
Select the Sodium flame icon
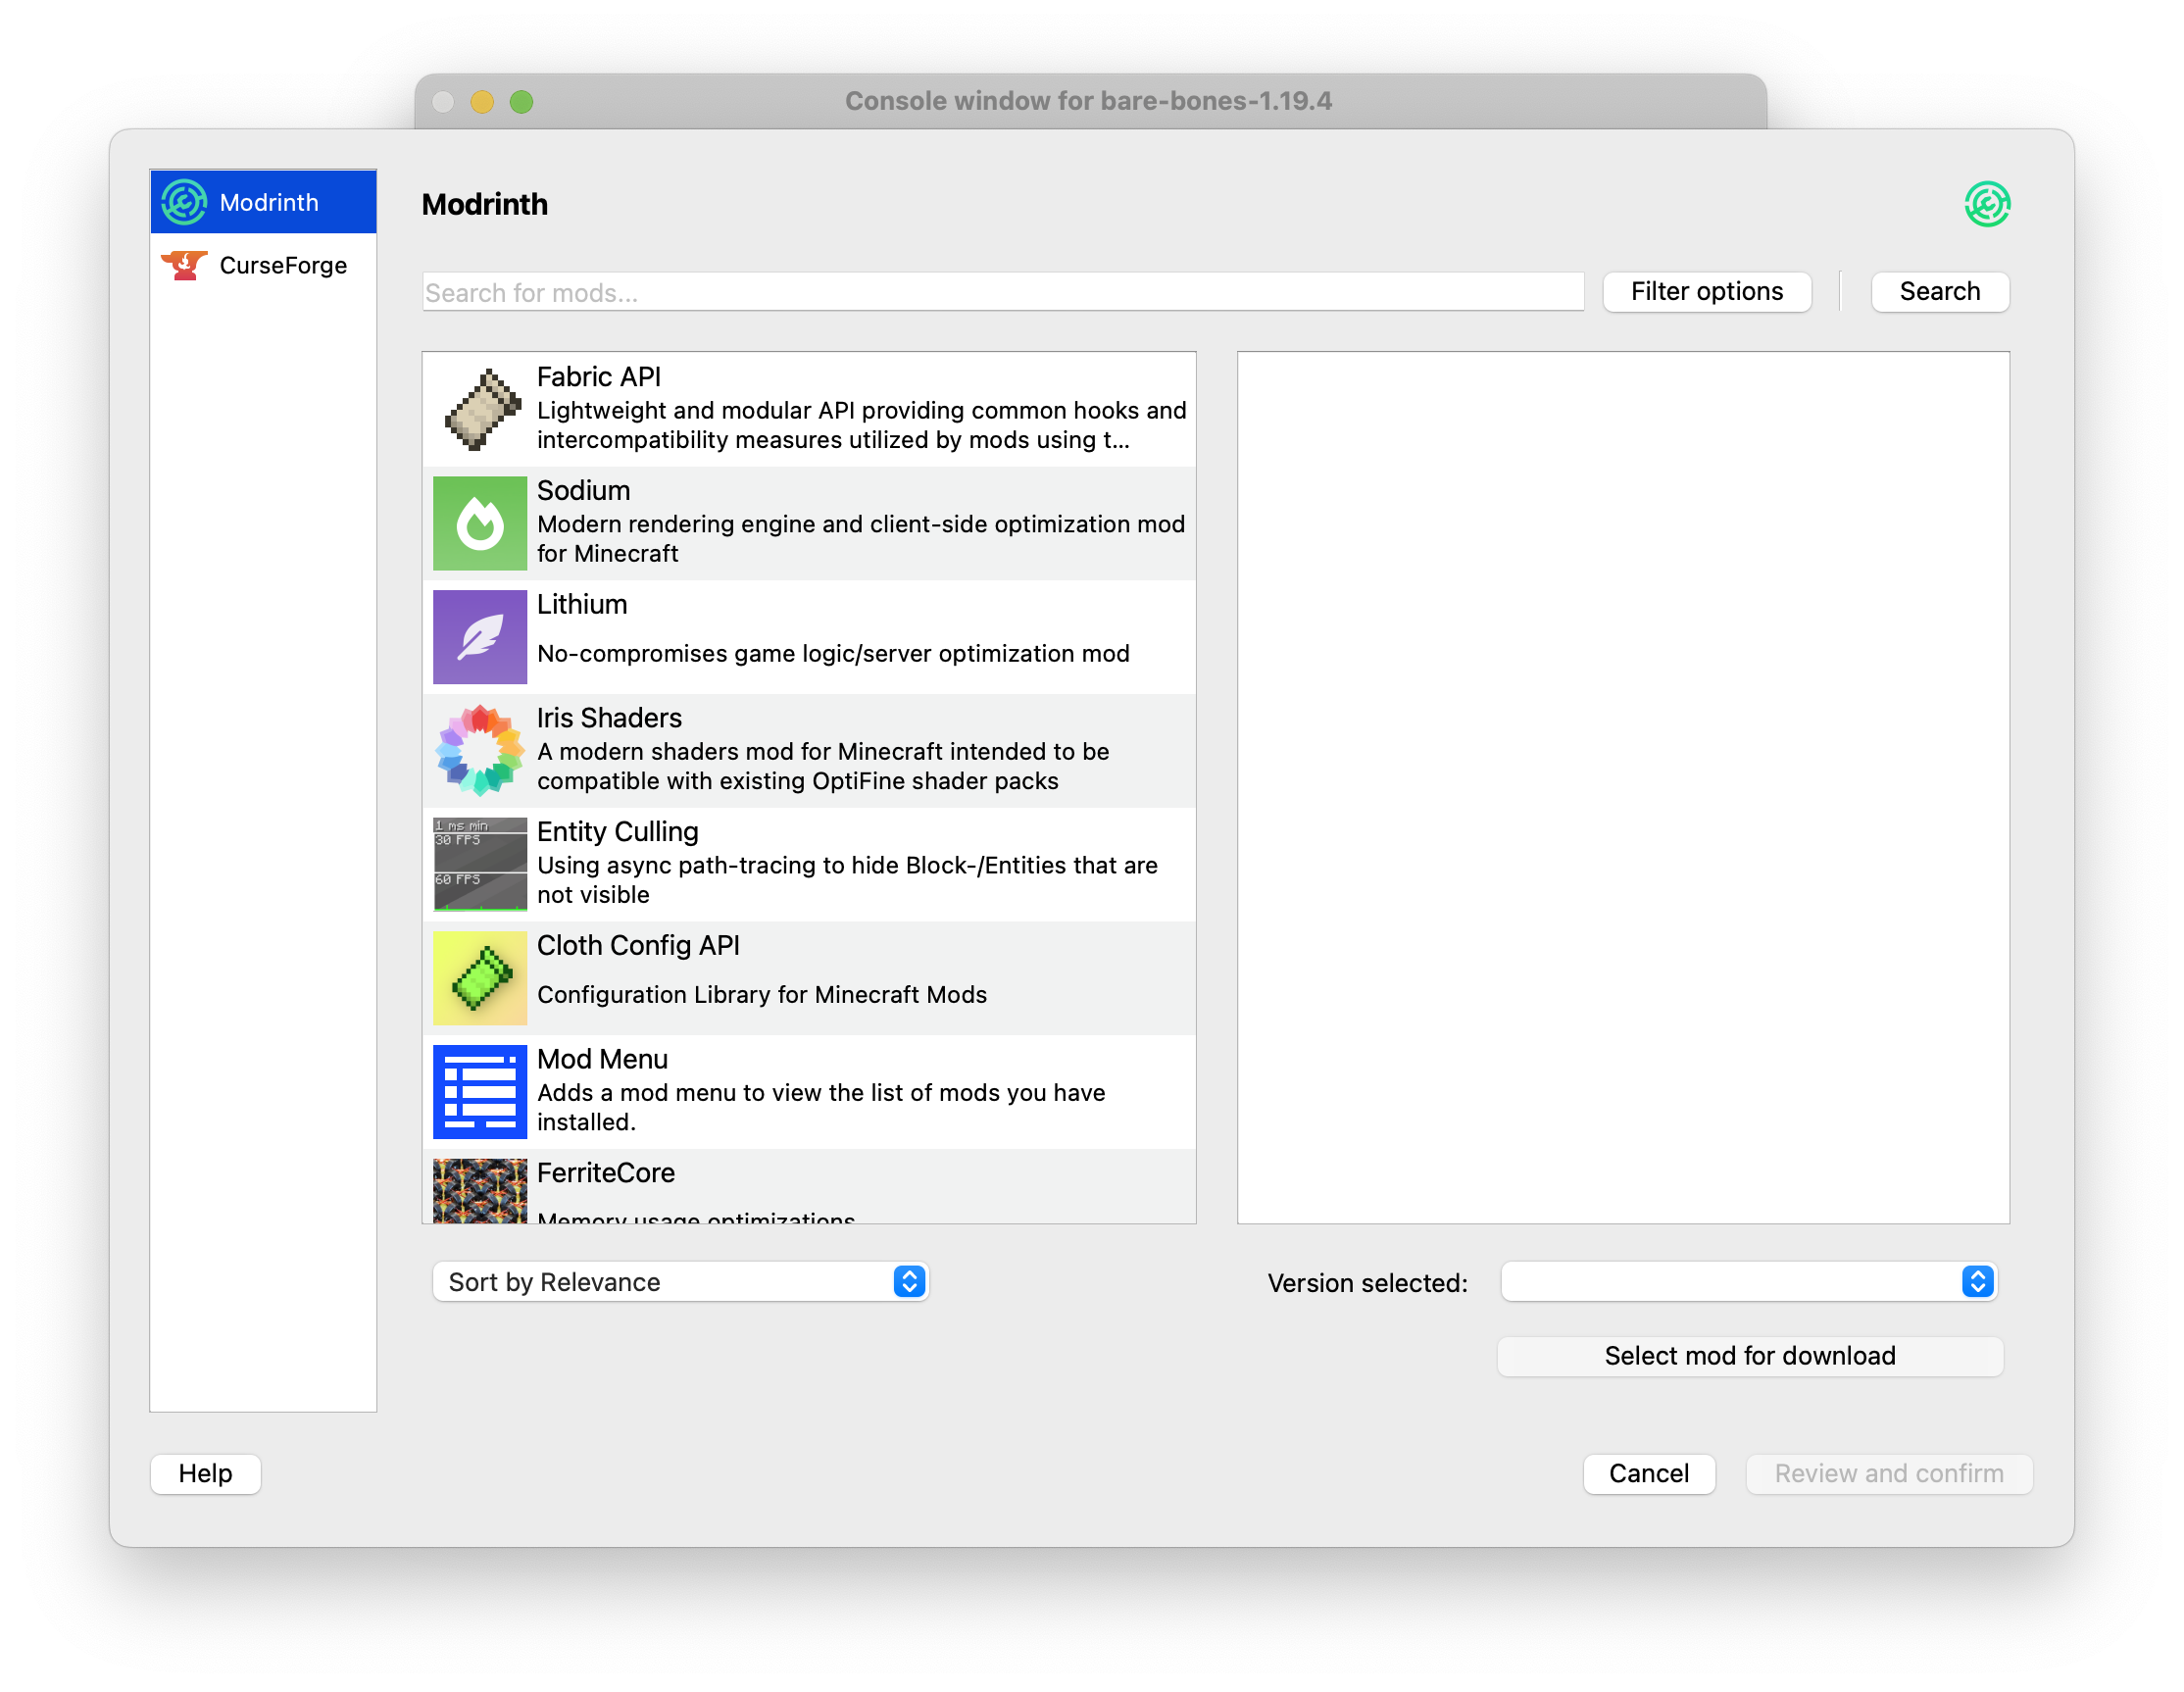pos(480,523)
